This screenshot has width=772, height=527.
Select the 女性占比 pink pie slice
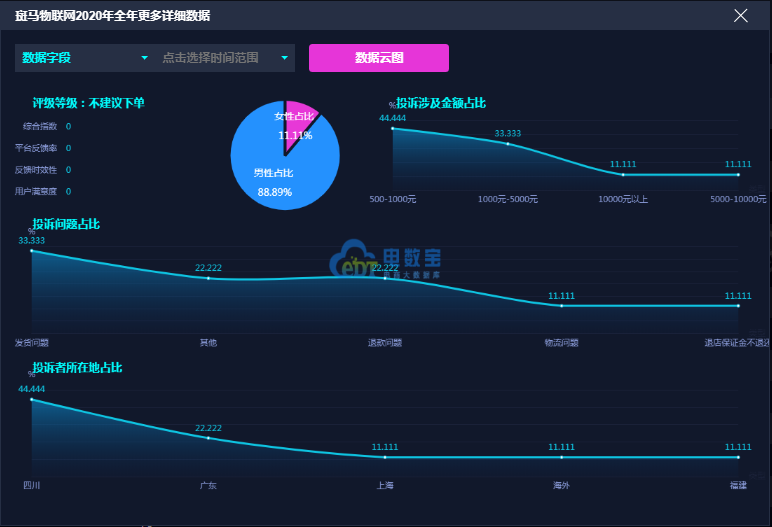[x=298, y=123]
